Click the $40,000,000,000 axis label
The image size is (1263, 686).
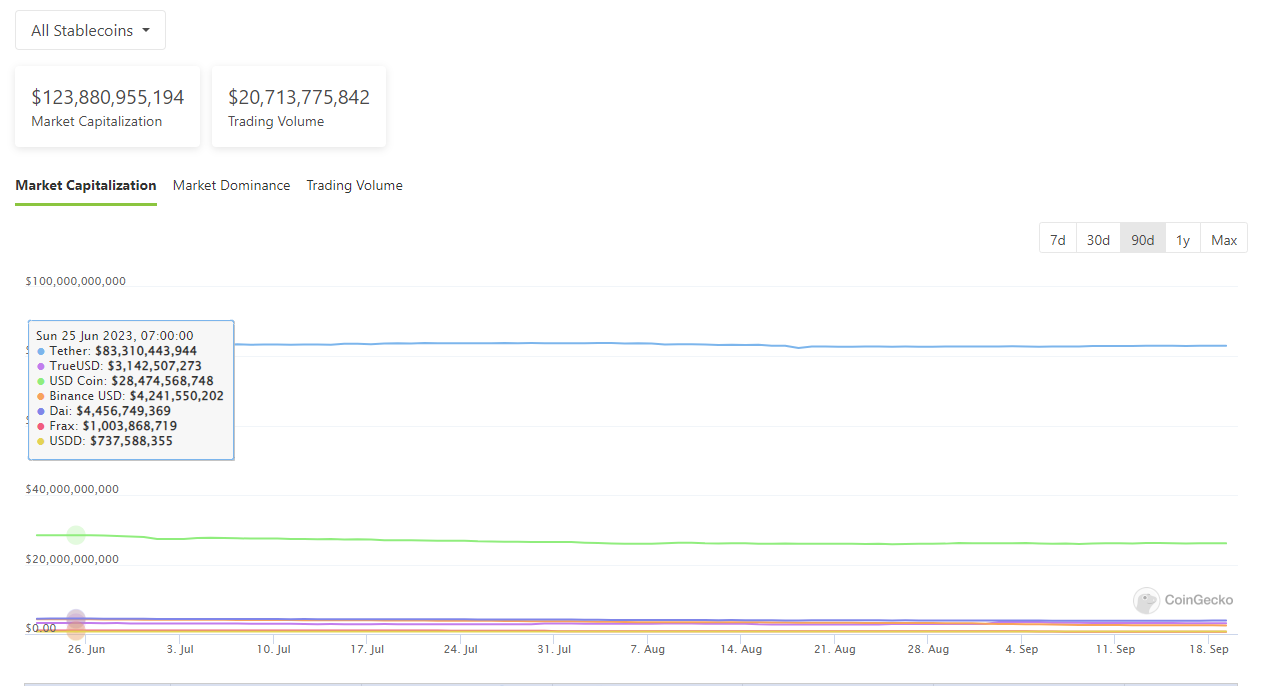coord(72,489)
